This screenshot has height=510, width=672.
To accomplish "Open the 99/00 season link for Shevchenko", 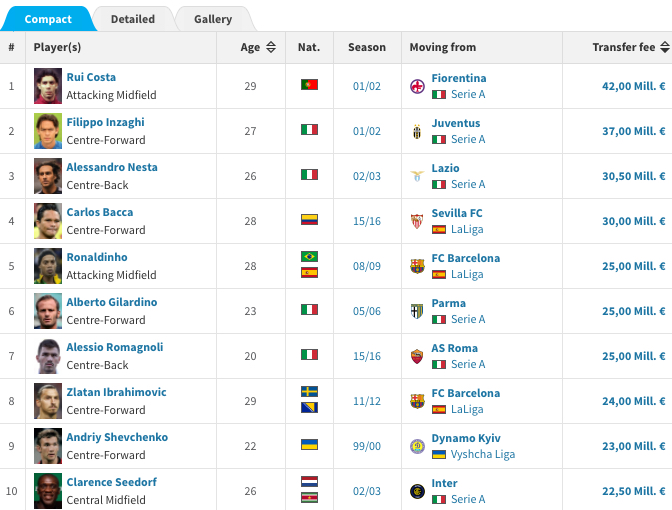I will click(x=367, y=446).
